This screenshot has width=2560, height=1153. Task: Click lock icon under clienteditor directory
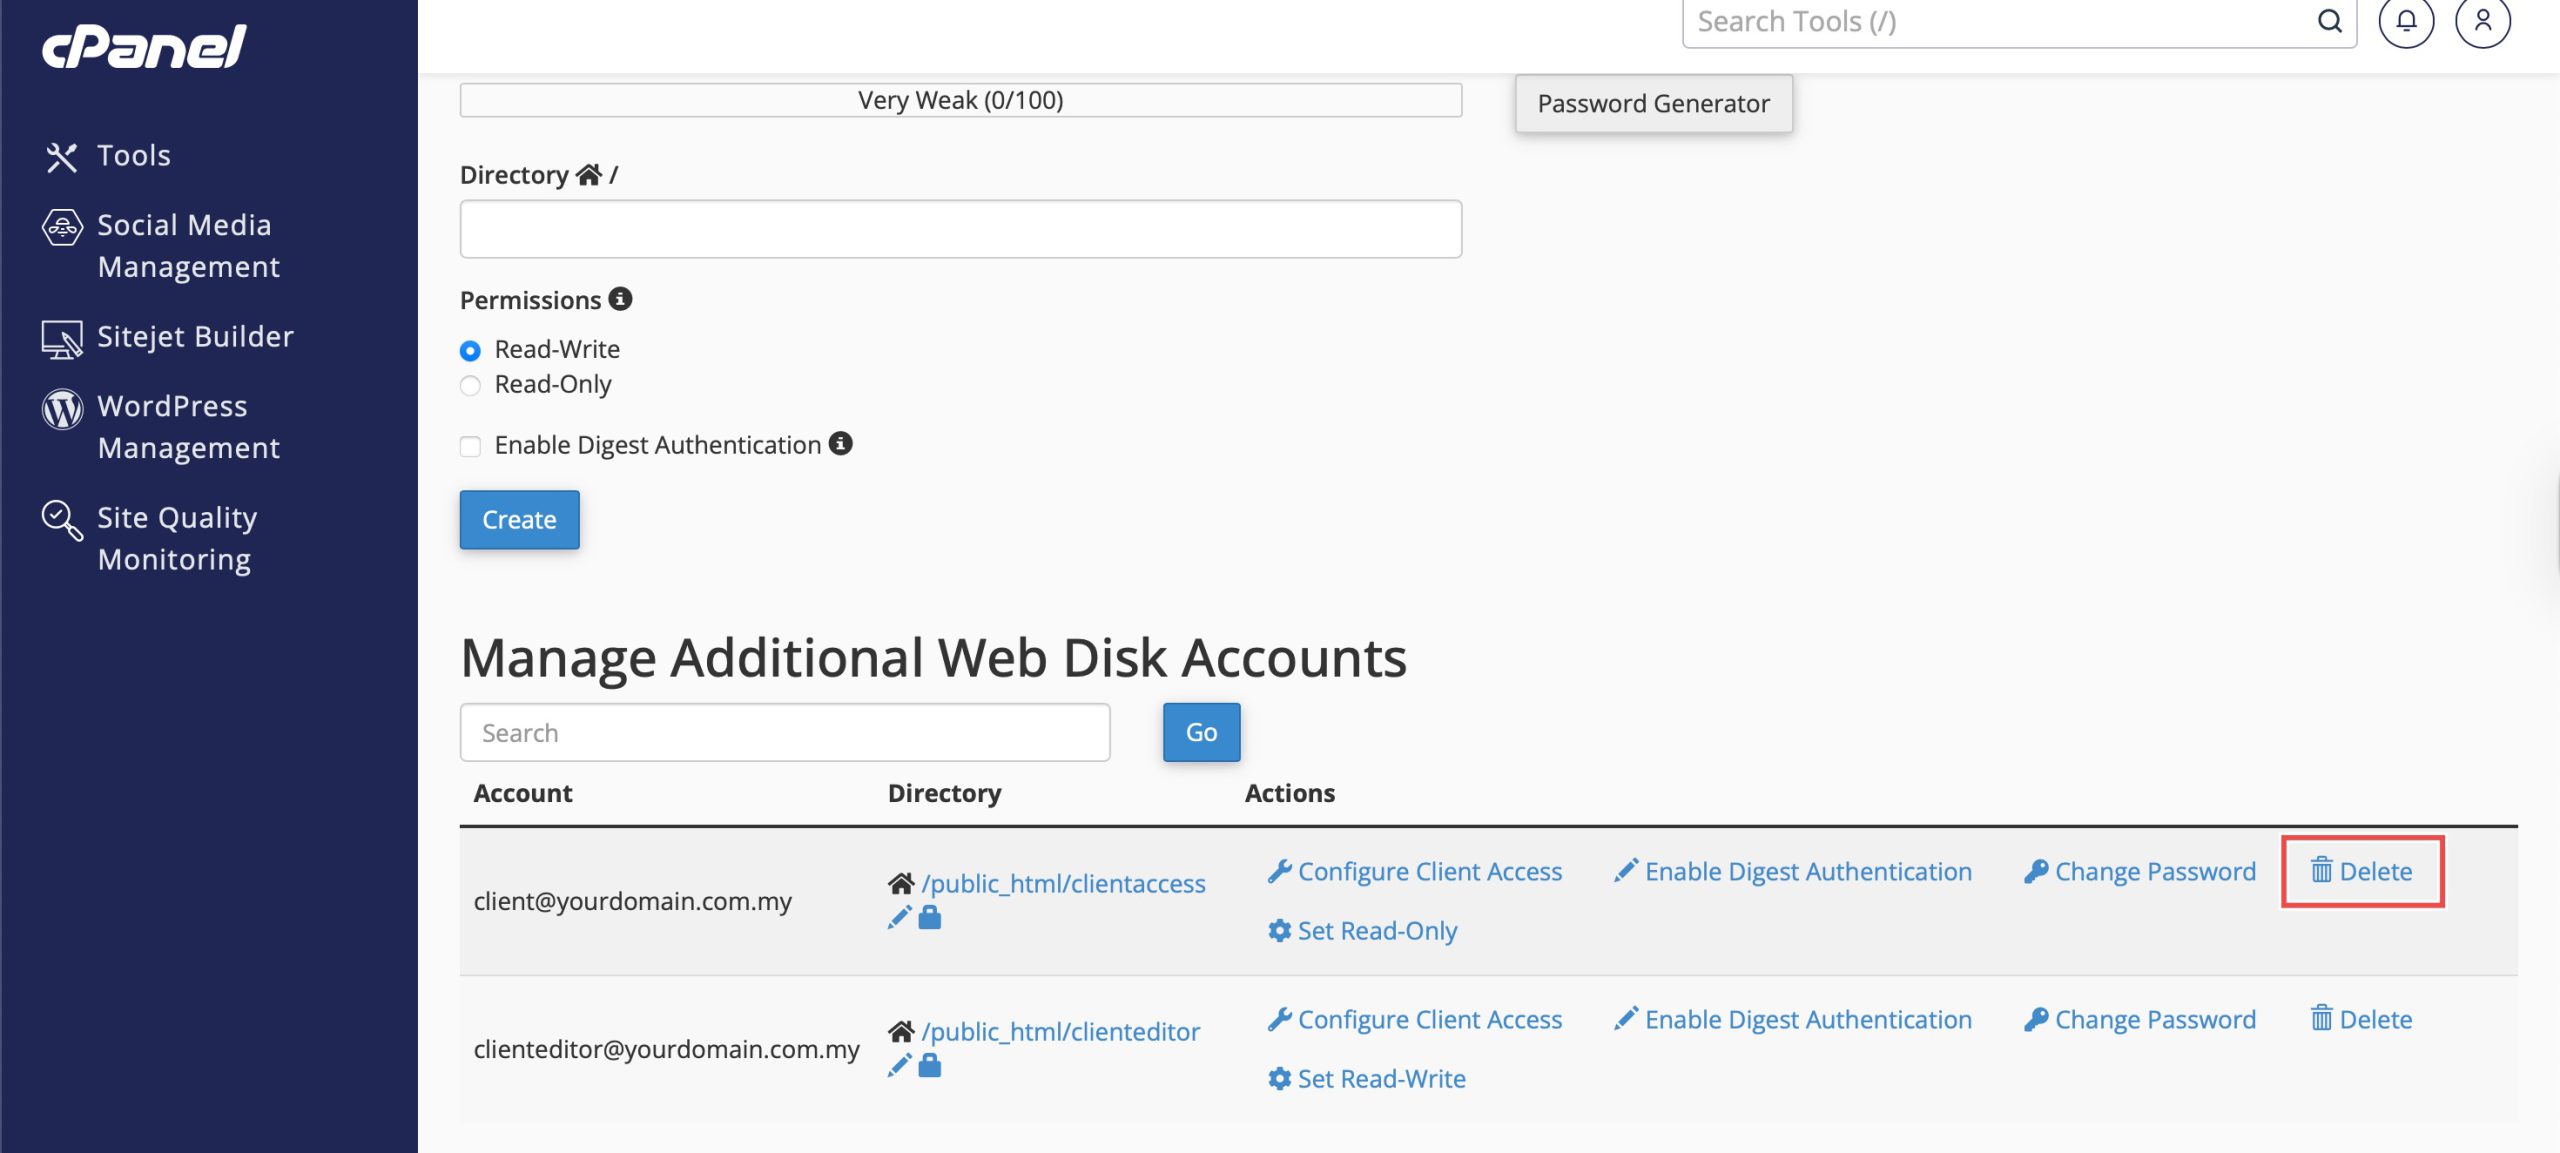point(930,1066)
